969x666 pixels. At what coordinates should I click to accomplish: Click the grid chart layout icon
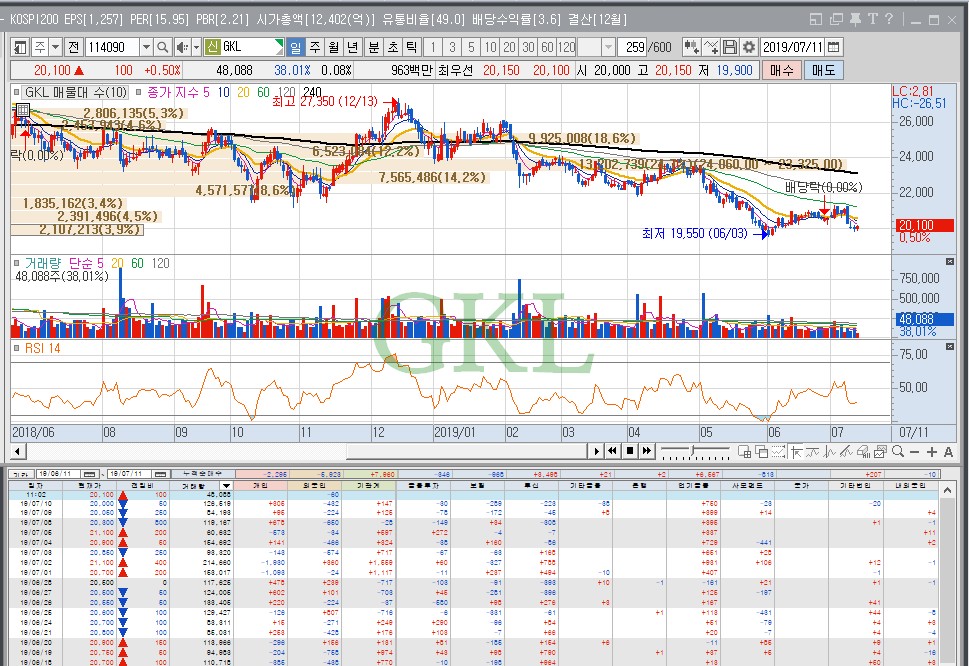tap(745, 452)
